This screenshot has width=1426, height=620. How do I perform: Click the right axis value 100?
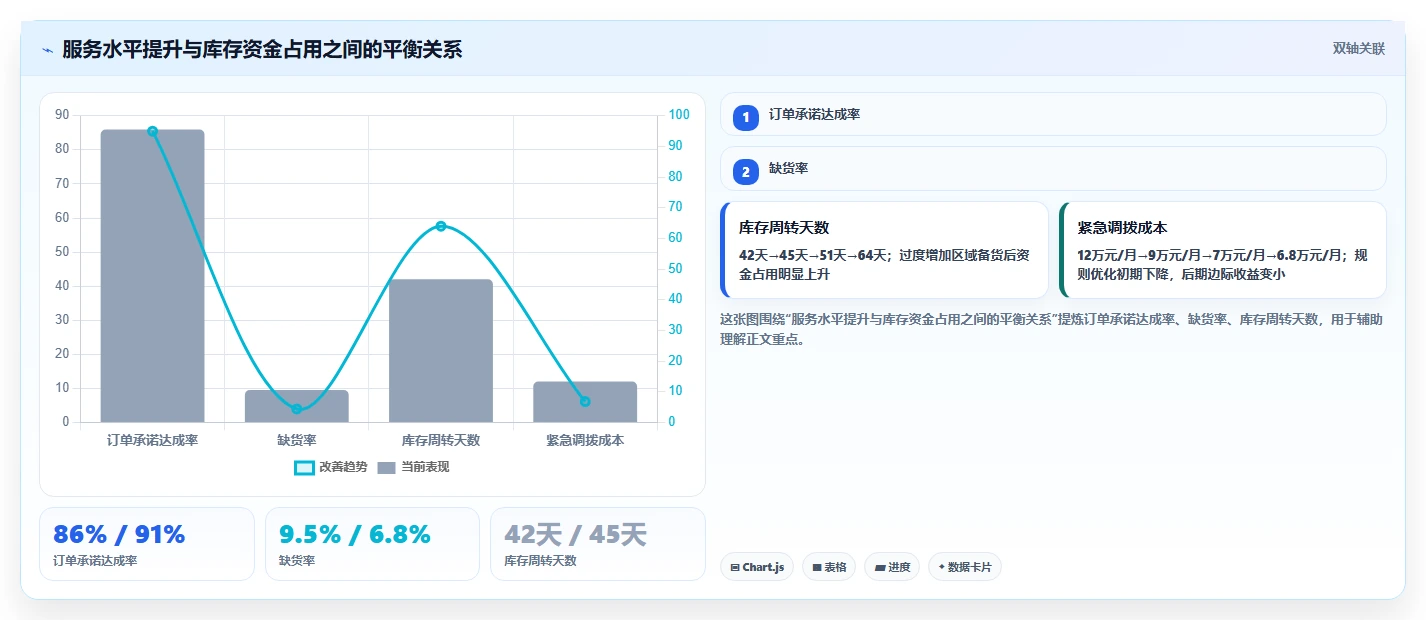[x=679, y=115]
